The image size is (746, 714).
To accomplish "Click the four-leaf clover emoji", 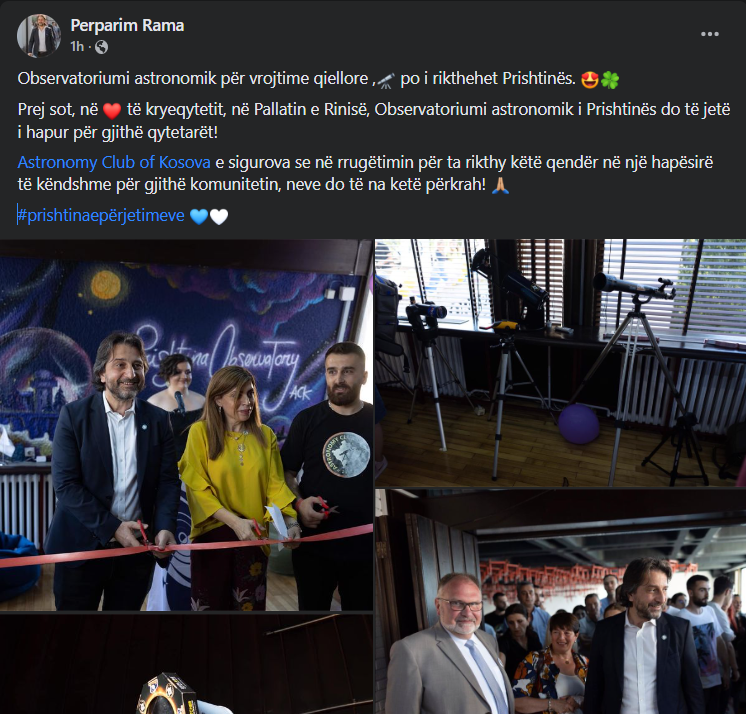I will tap(609, 79).
